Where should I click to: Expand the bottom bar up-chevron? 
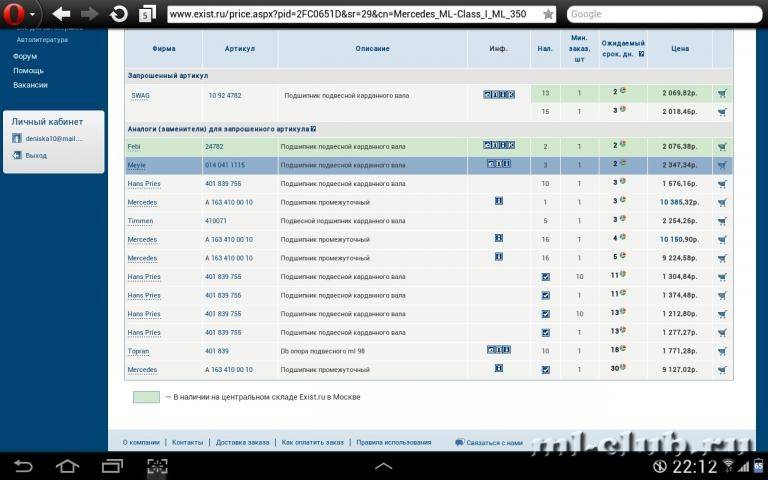(384, 466)
